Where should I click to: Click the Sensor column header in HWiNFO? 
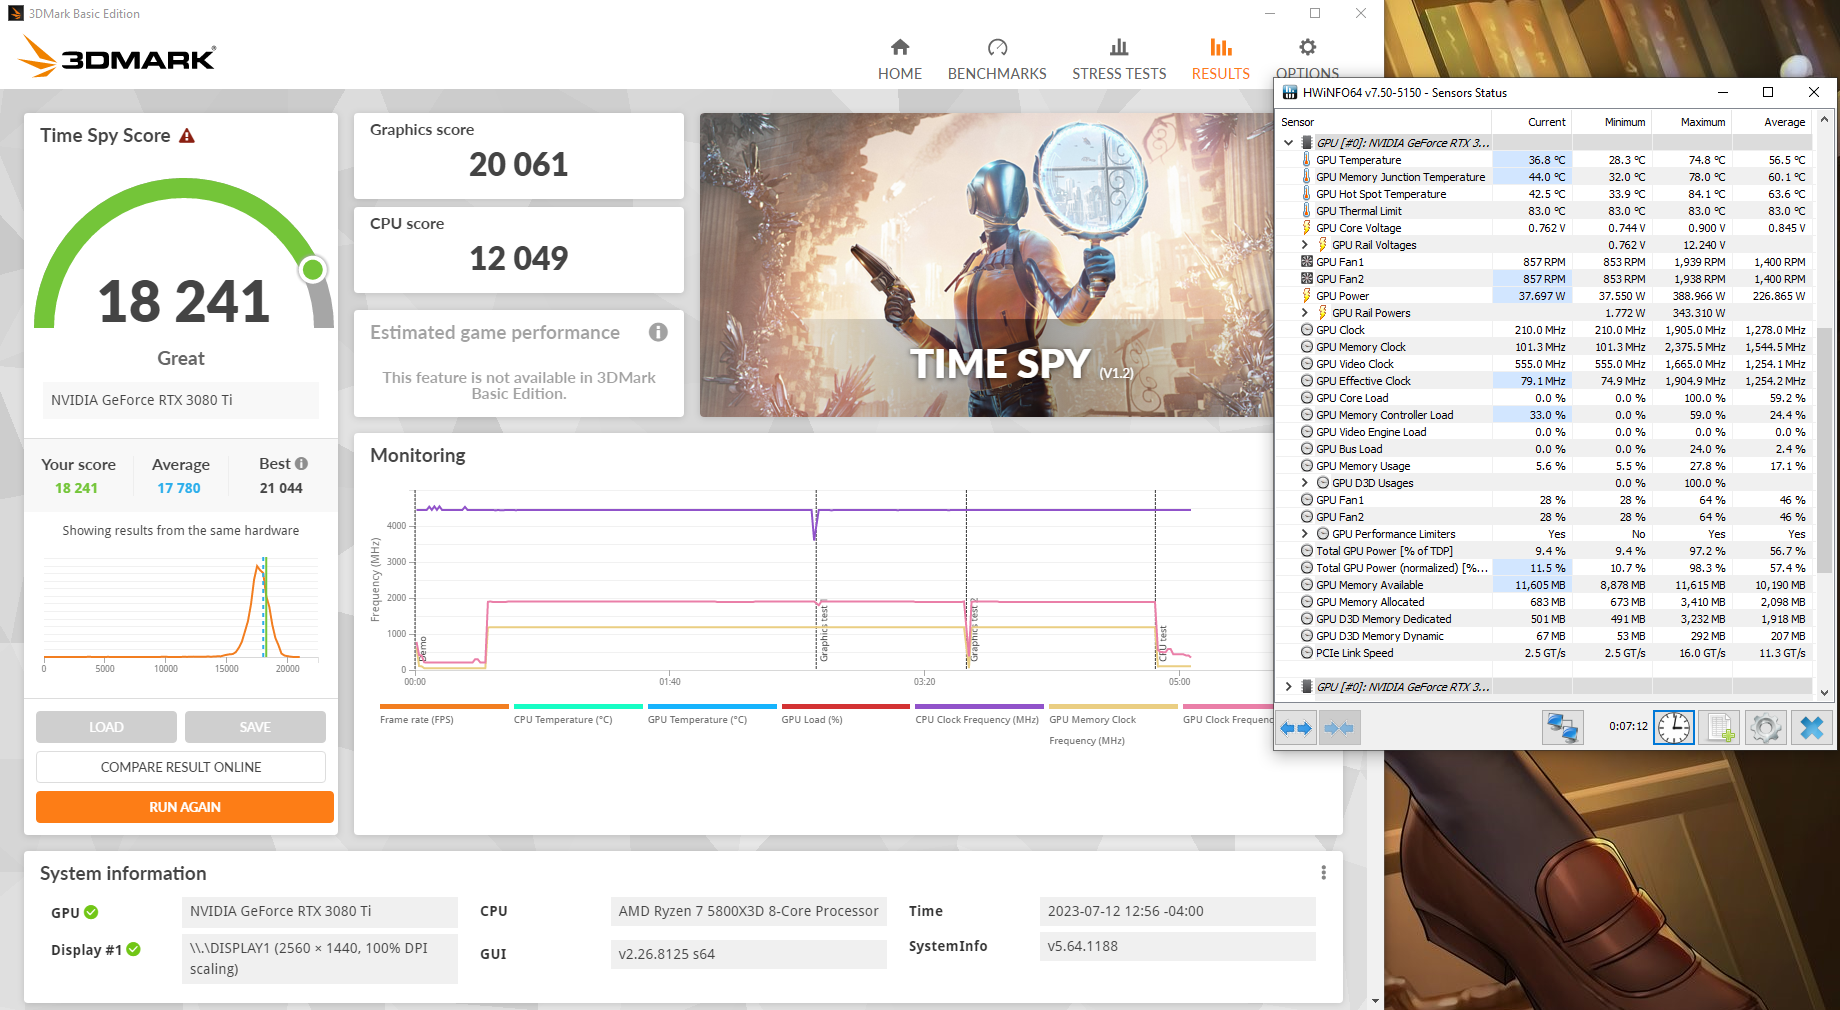[1384, 122]
